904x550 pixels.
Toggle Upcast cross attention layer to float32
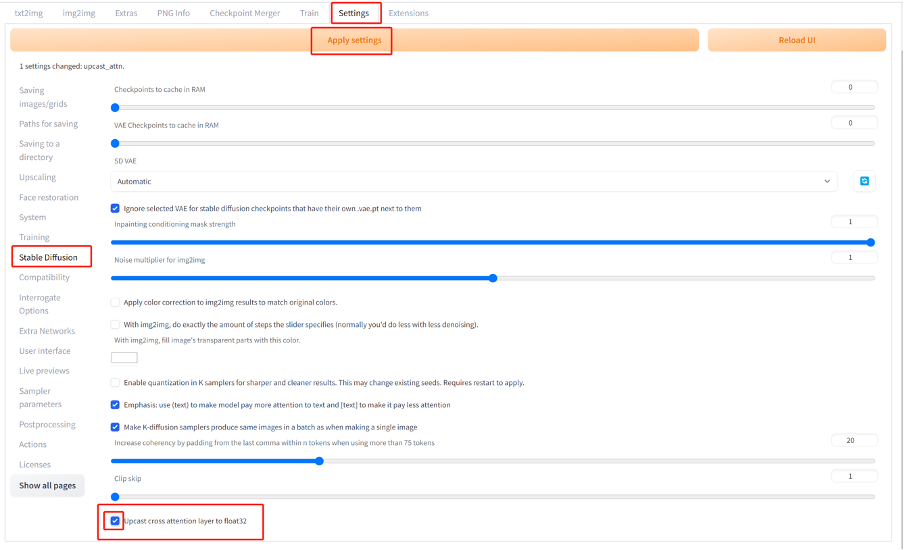115,521
